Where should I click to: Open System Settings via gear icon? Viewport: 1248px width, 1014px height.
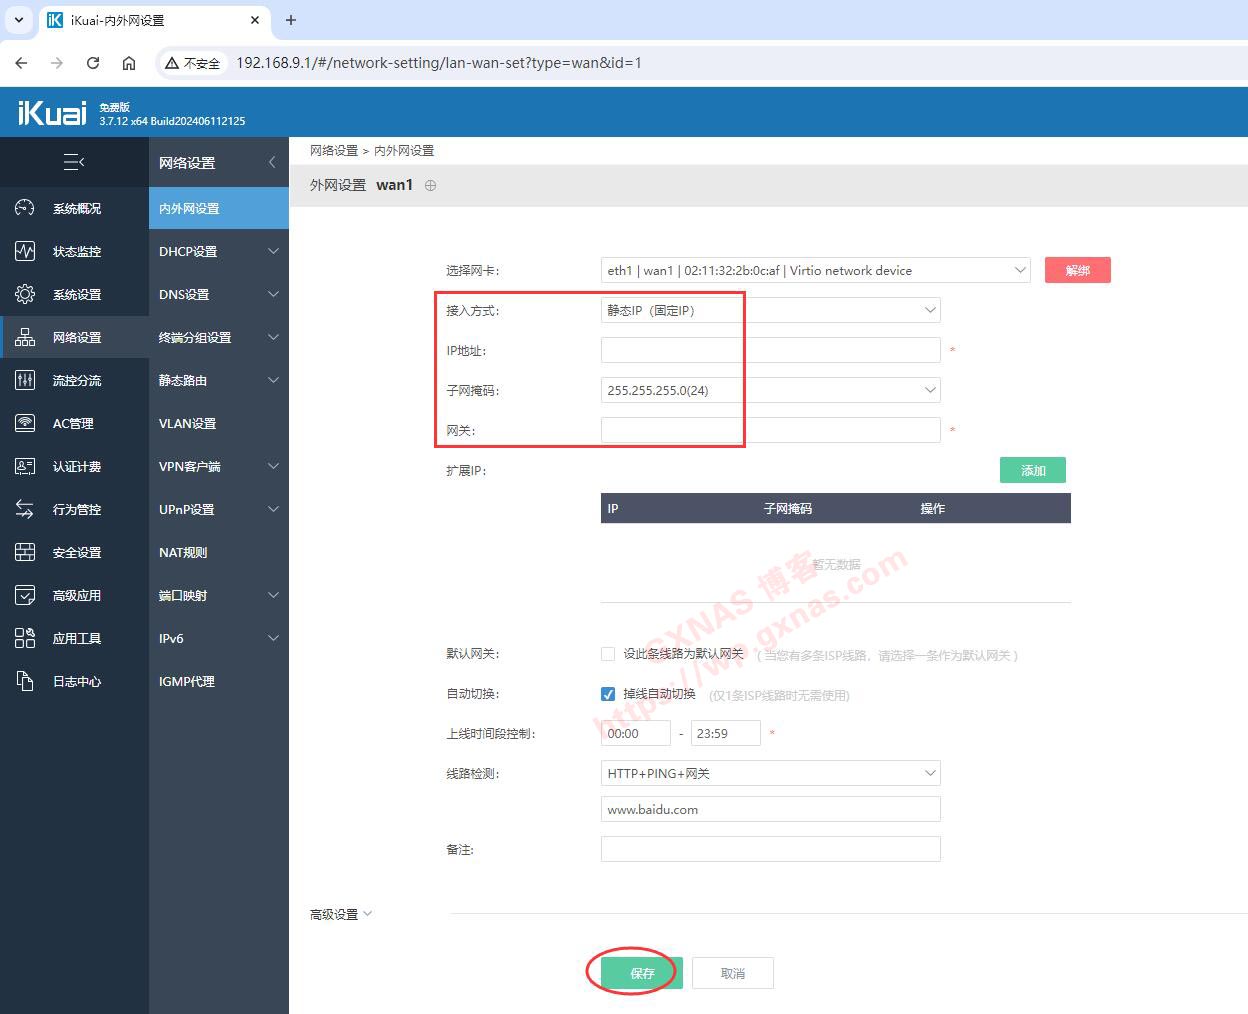[25, 294]
